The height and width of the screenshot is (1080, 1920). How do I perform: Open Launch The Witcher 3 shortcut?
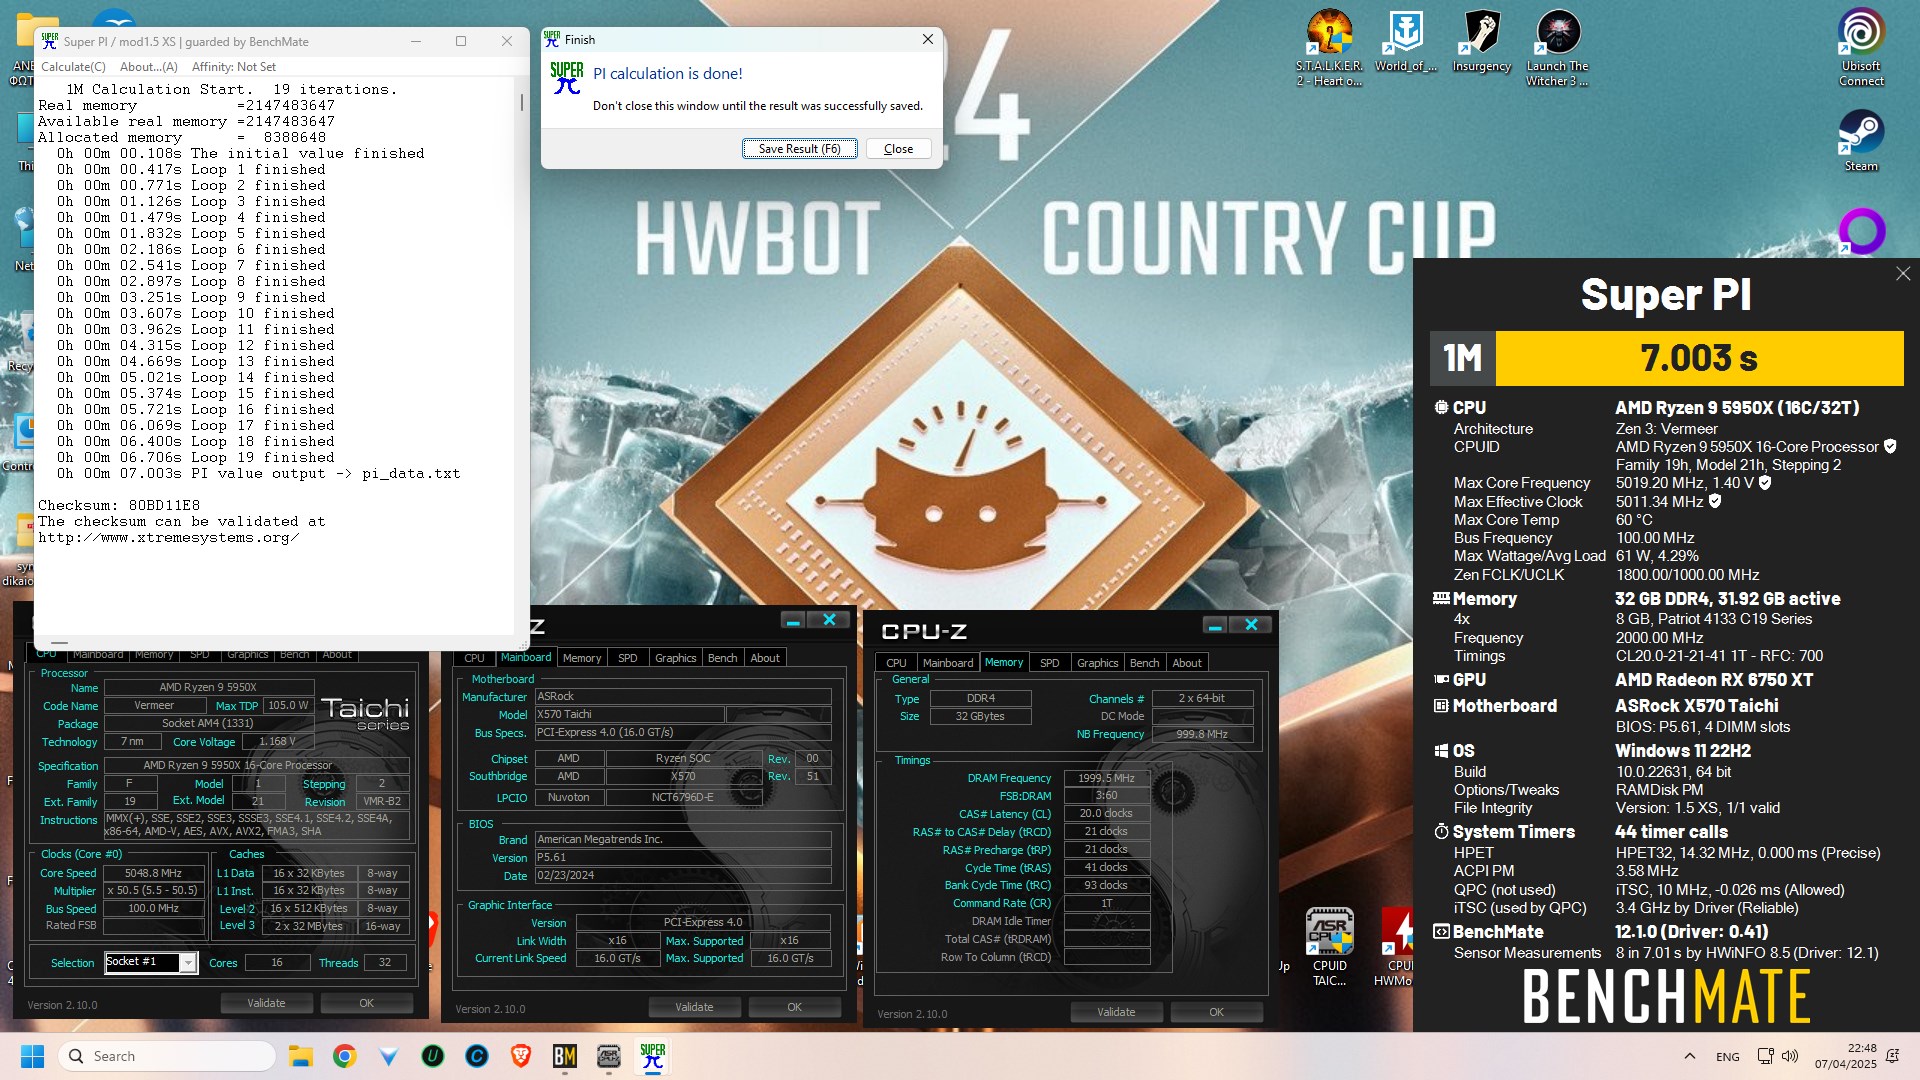tap(1557, 47)
